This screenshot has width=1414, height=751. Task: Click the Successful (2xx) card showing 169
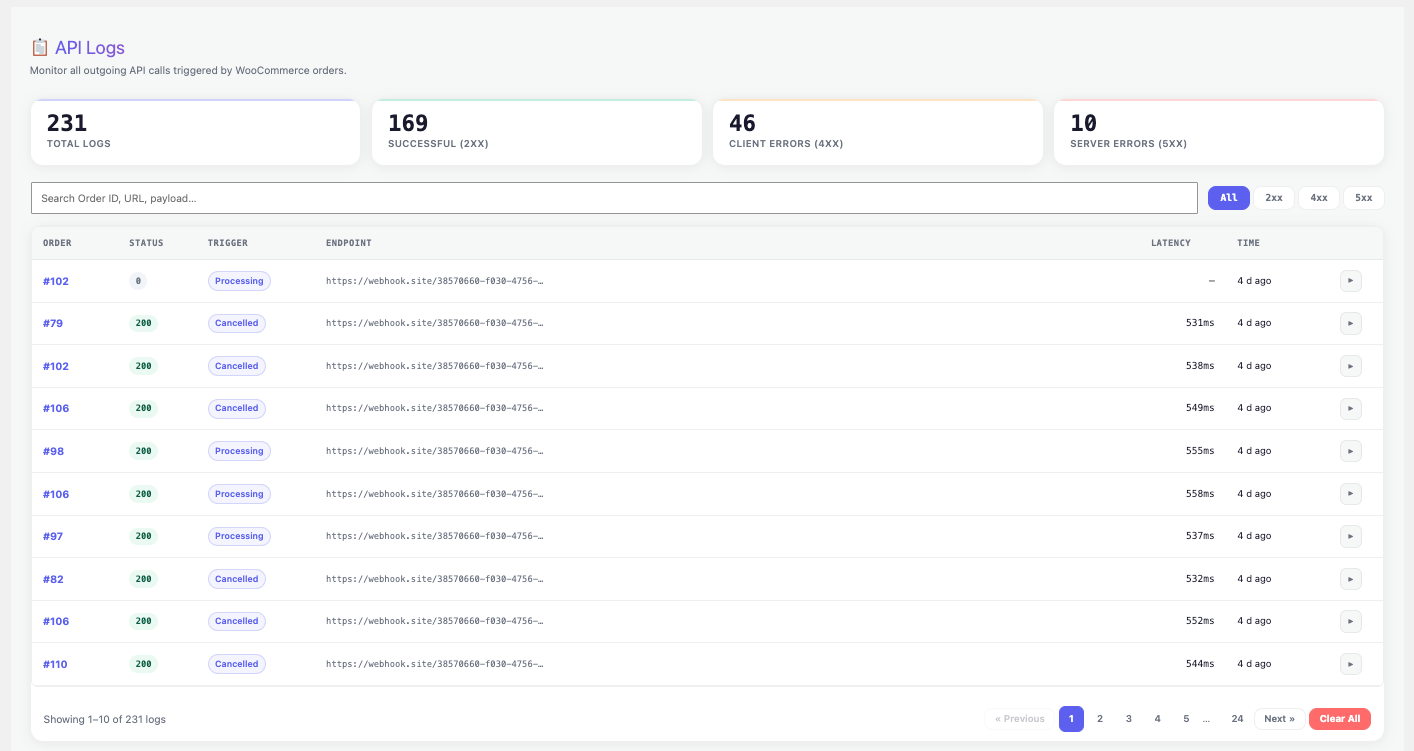[537, 132]
